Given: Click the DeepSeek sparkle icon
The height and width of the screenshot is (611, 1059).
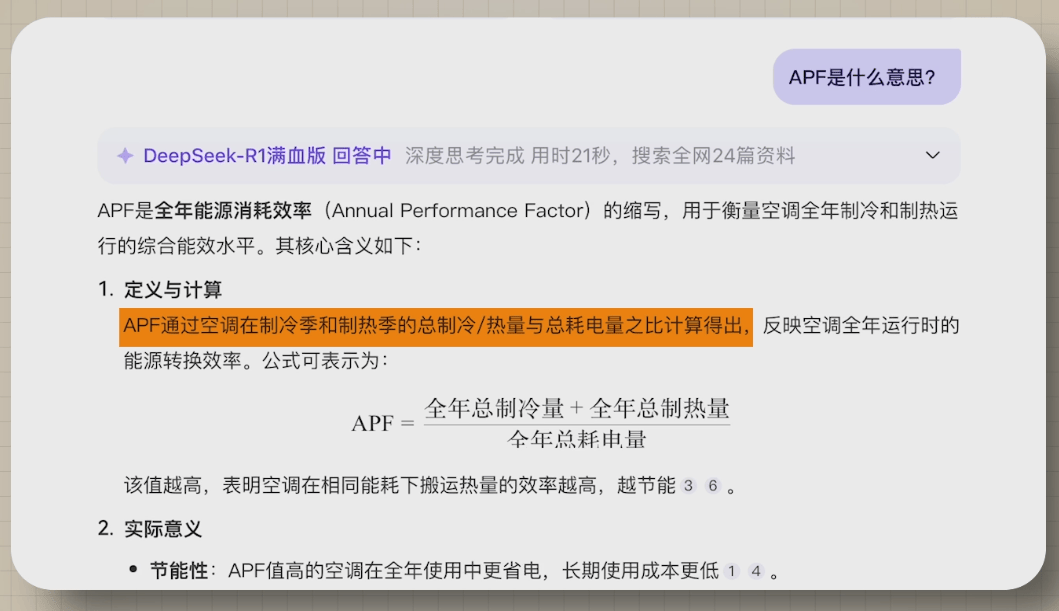Looking at the screenshot, I should coord(125,156).
